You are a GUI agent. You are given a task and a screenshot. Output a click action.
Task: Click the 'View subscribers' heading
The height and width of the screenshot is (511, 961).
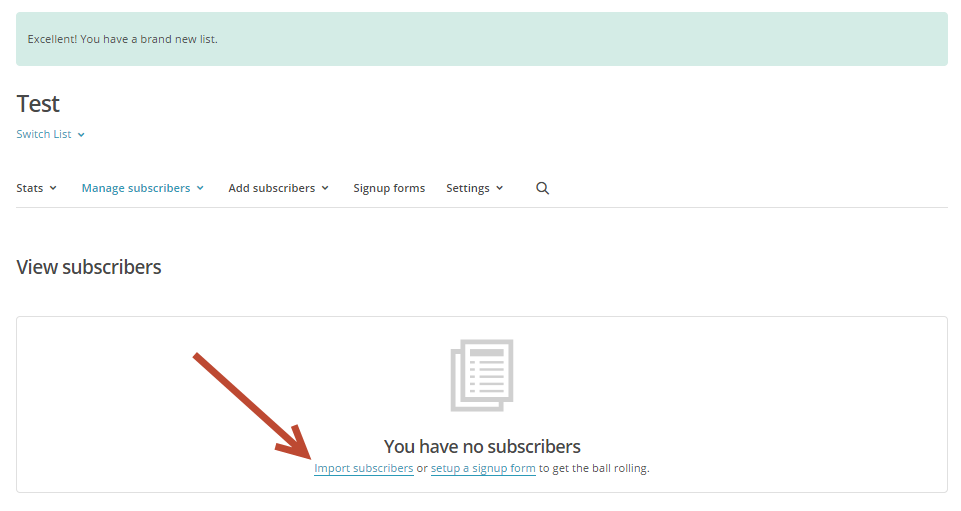click(89, 267)
